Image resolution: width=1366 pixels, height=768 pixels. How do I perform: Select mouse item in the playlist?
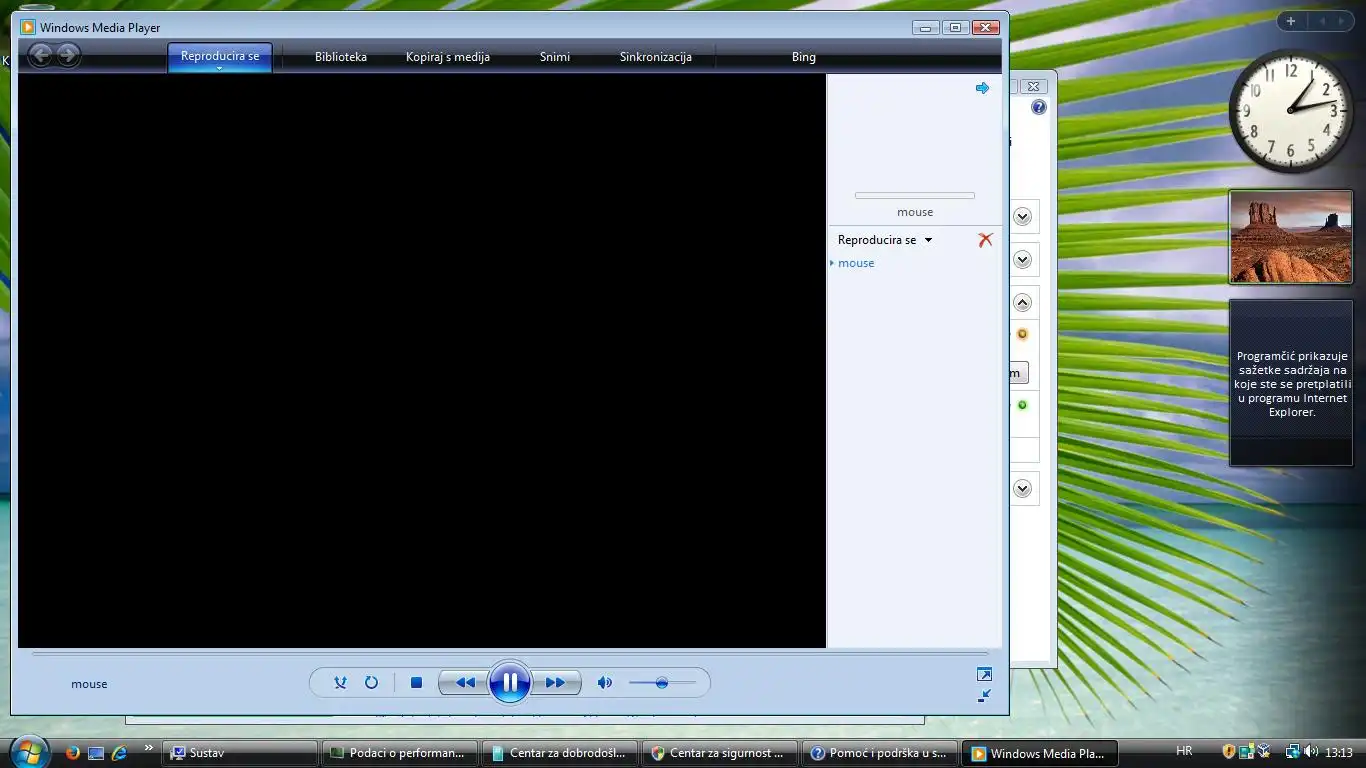856,263
